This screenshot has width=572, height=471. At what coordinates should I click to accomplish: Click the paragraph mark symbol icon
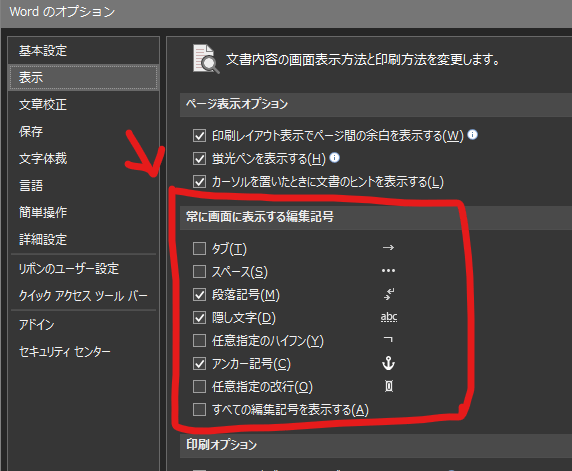tap(389, 294)
